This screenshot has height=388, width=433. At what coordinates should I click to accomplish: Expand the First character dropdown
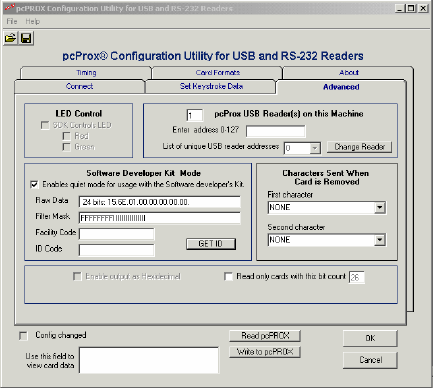click(380, 207)
